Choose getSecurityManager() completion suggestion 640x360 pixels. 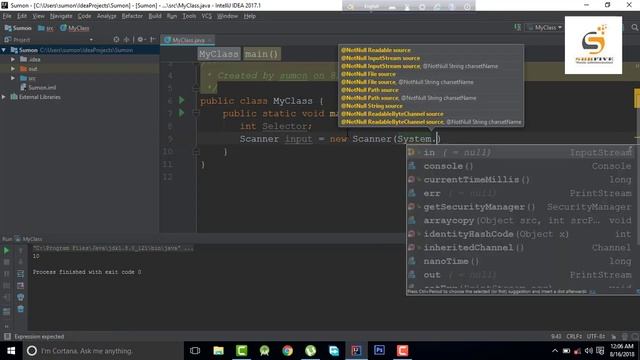520,207
